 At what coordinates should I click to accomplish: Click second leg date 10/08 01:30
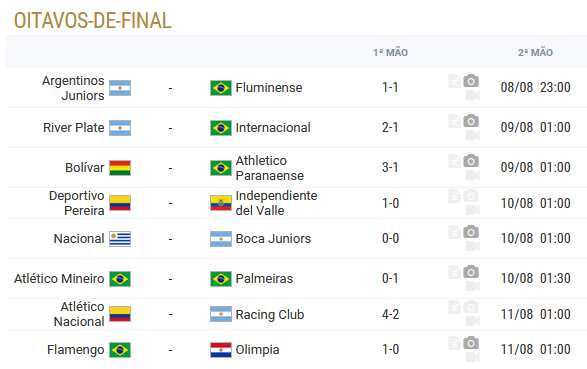[536, 278]
